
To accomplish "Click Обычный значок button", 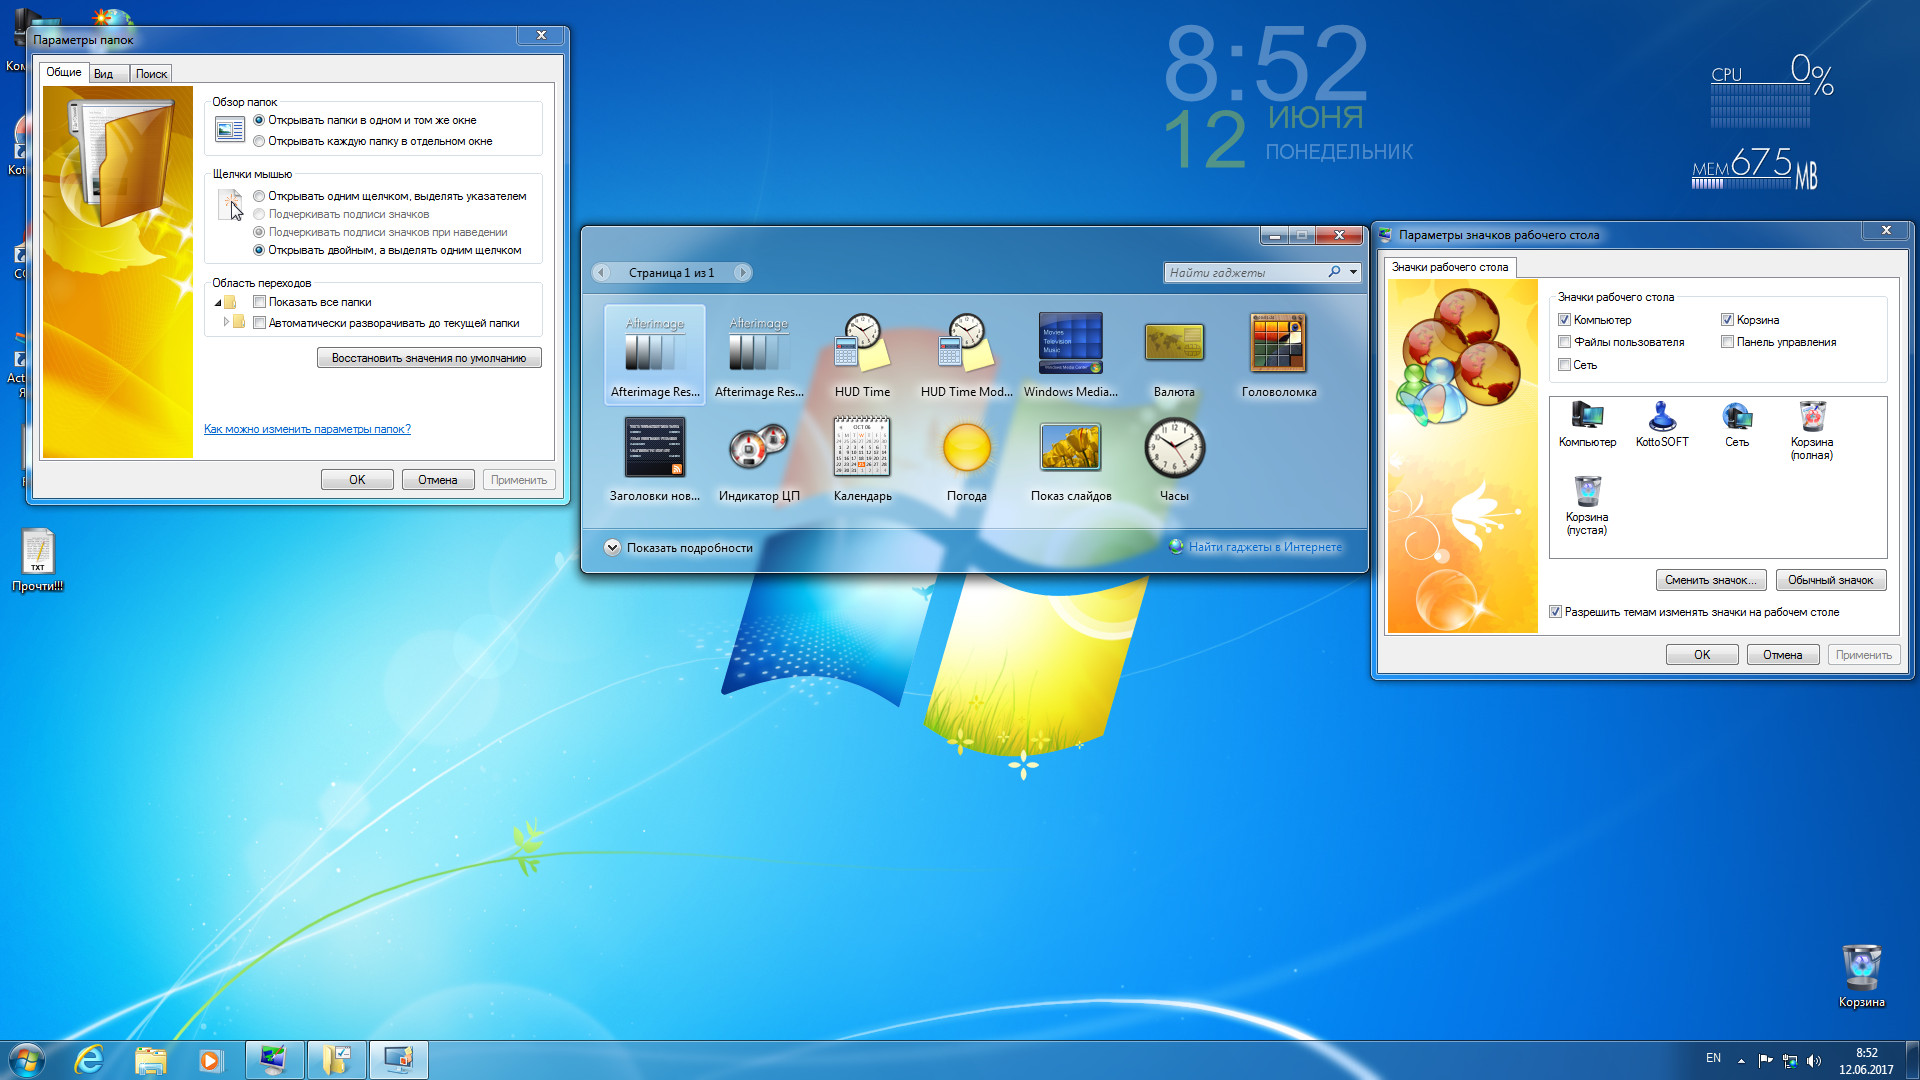I will pyautogui.click(x=1831, y=580).
